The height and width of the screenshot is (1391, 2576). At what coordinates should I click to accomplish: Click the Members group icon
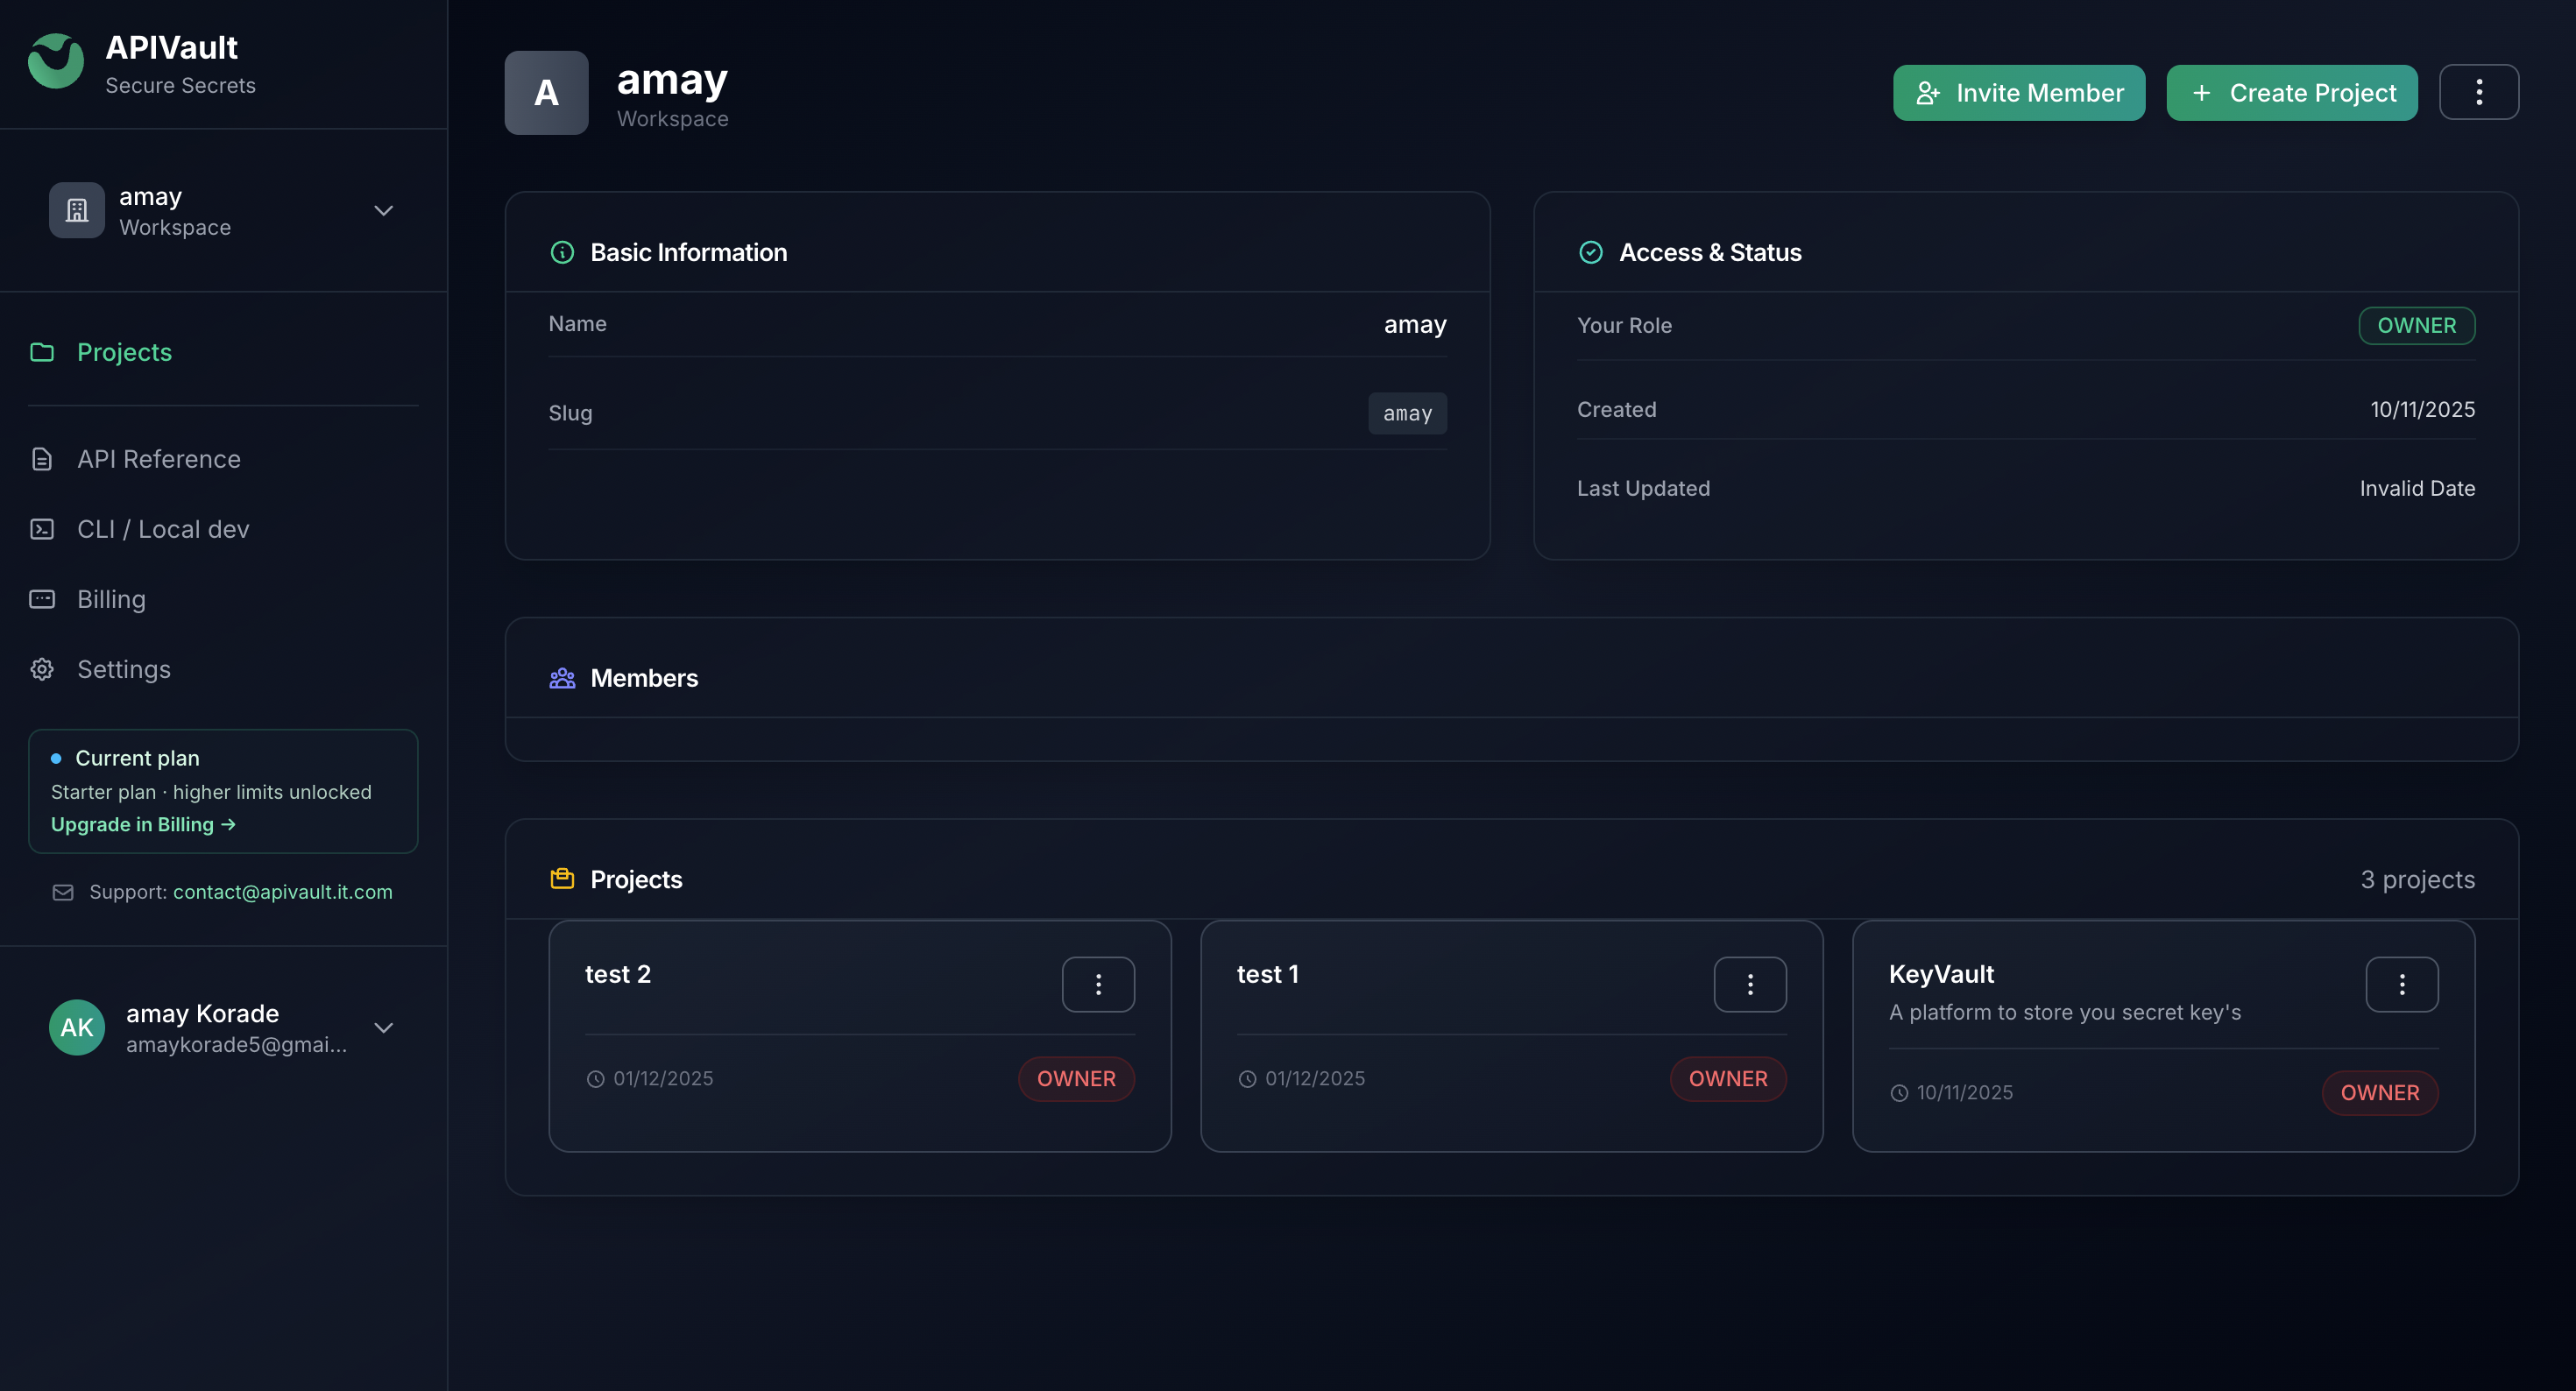point(562,677)
